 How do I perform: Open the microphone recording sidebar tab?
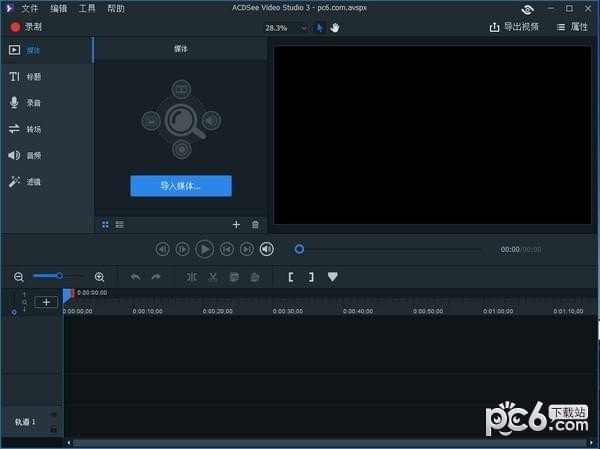[47, 103]
